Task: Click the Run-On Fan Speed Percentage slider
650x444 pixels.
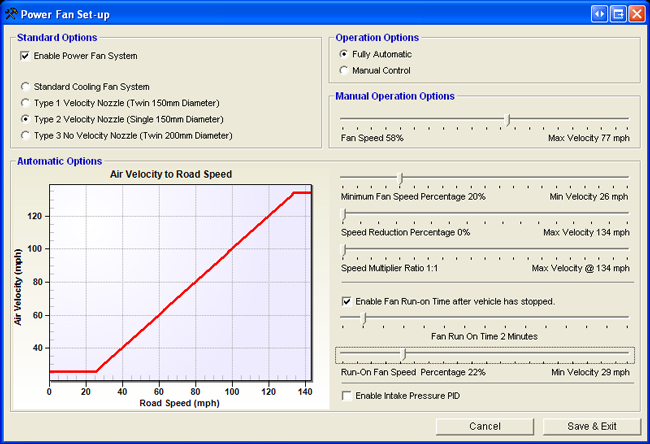Action: pyautogui.click(x=403, y=355)
